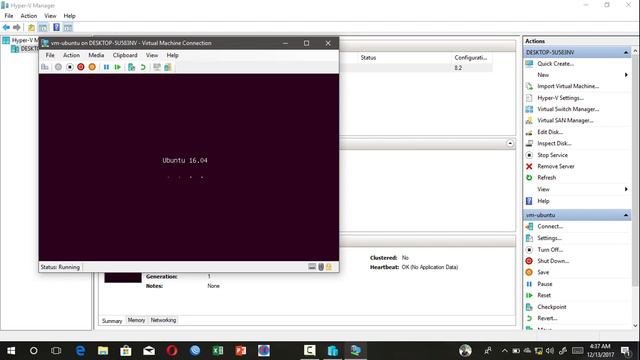Click Up One Level folder toolbar icon
The height and width of the screenshot is (360, 640).
point(31,27)
